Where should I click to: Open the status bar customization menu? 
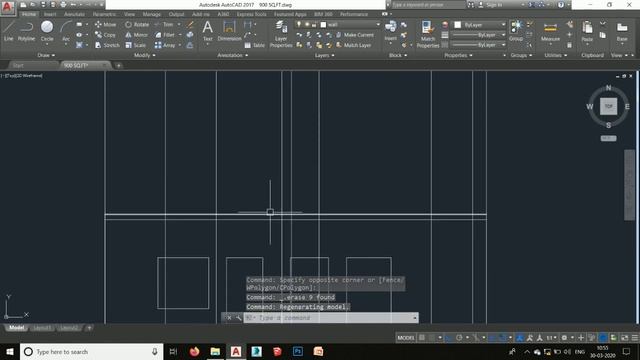(635, 338)
